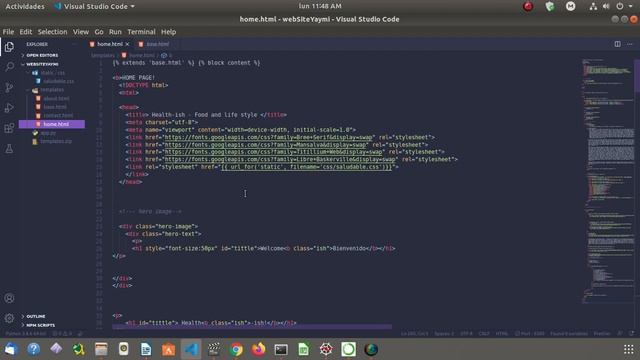Click the code minimap overview
The height and width of the screenshot is (360, 640).
[x=608, y=182]
